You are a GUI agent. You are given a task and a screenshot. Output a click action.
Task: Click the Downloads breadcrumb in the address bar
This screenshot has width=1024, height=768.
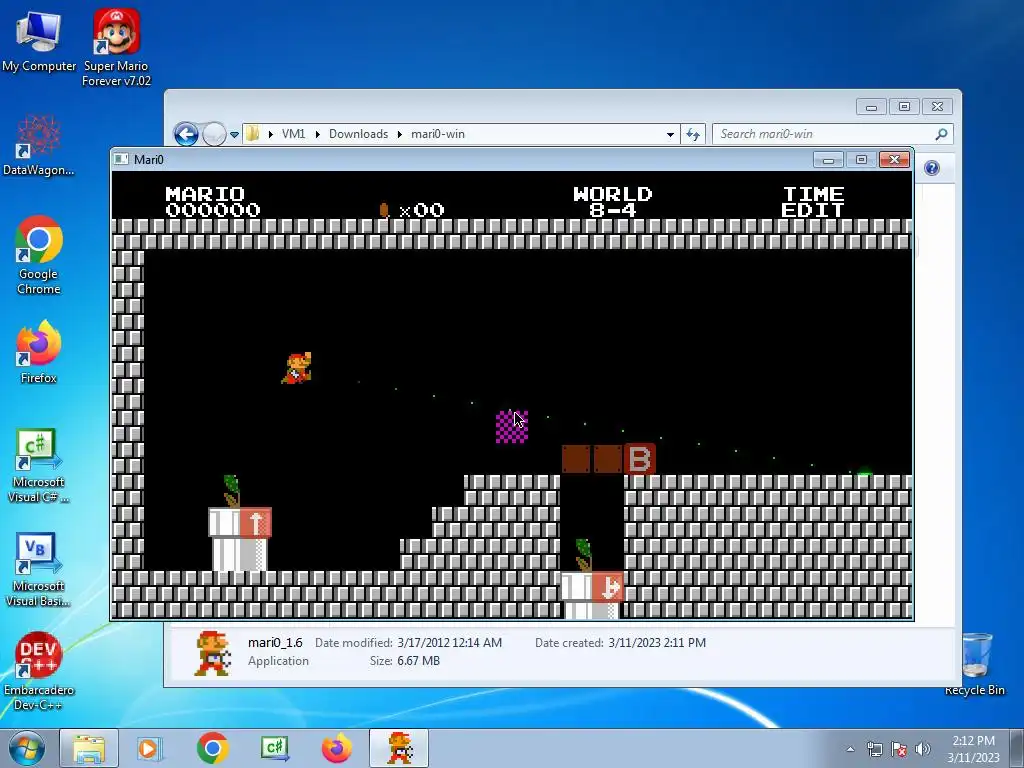pyautogui.click(x=358, y=134)
